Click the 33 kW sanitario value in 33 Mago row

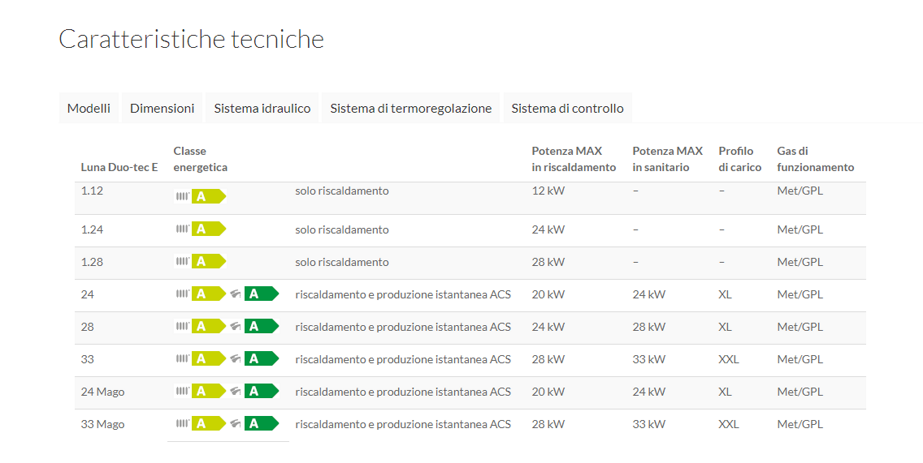tap(649, 424)
